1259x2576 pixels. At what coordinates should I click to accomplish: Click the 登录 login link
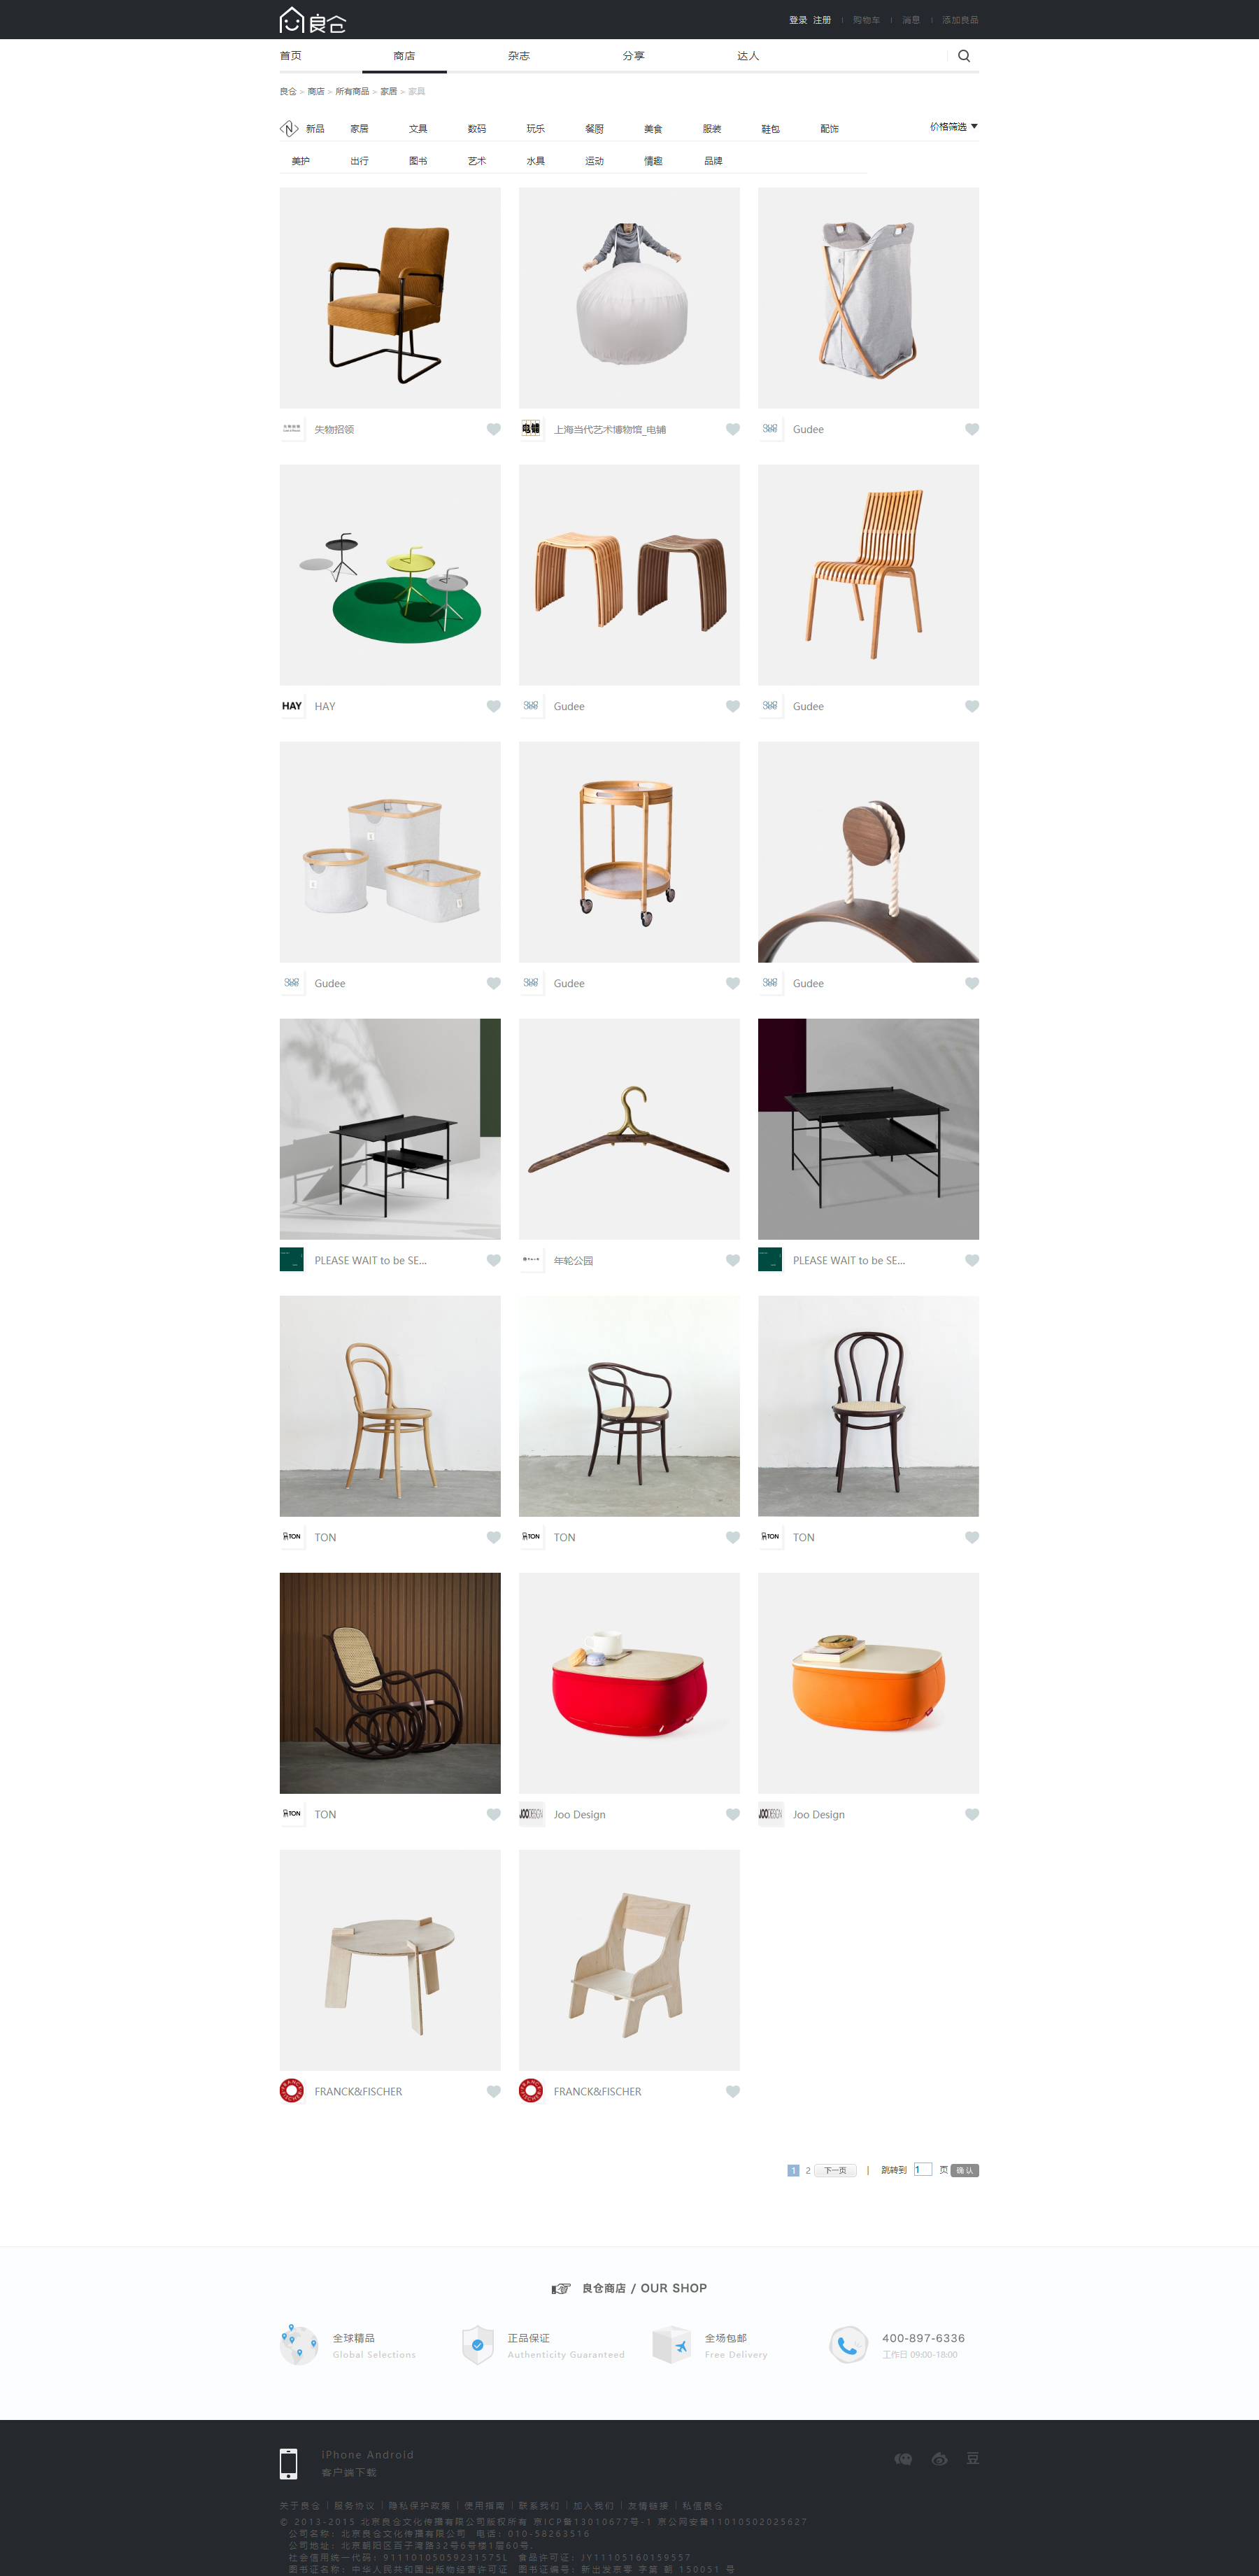798,20
